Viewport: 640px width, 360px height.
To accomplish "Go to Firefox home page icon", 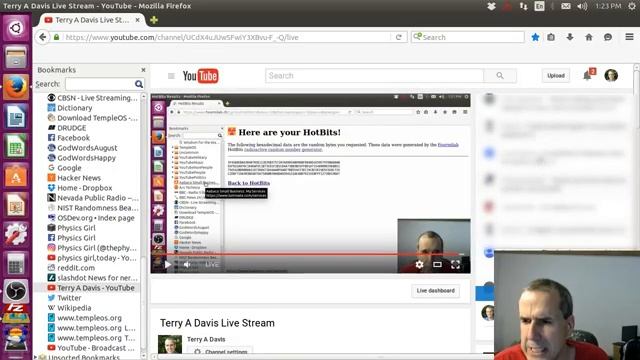I will pos(589,37).
